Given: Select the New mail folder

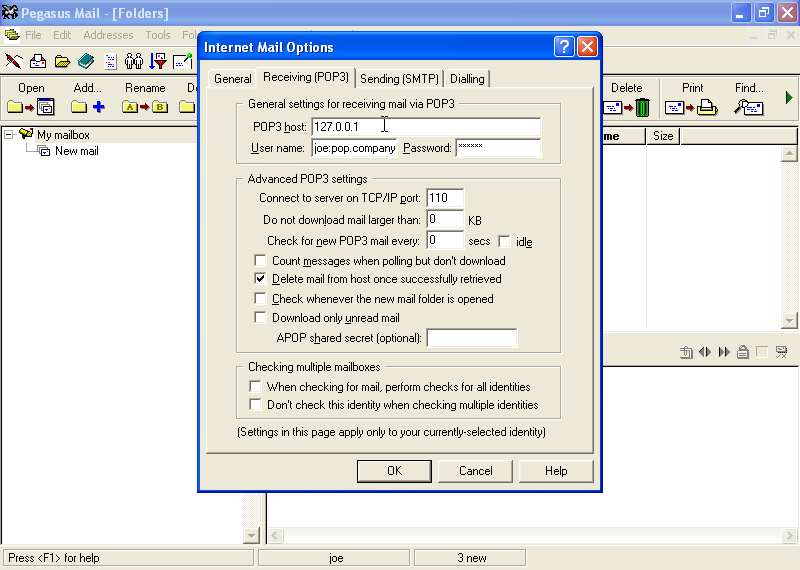Looking at the screenshot, I should click(x=77, y=151).
